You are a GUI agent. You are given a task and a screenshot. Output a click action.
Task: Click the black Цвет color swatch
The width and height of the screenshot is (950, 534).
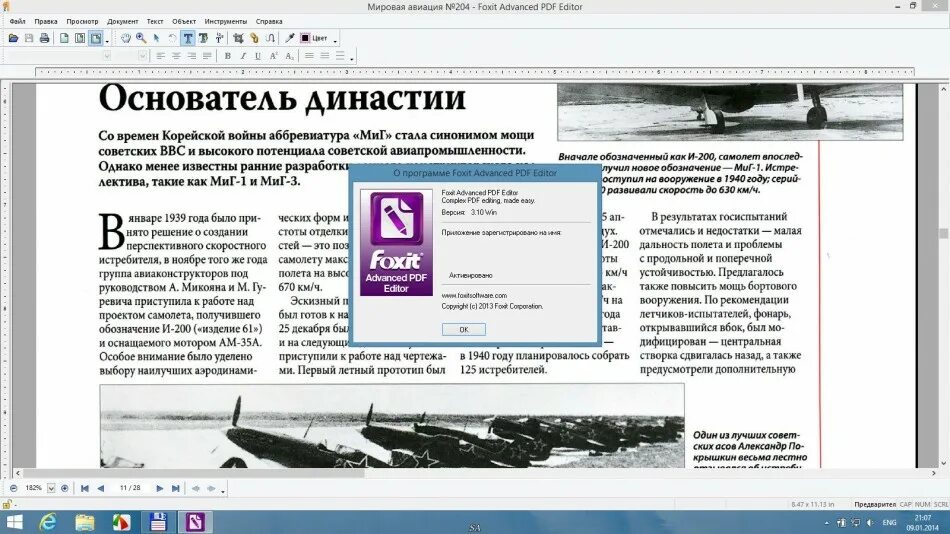(x=305, y=38)
